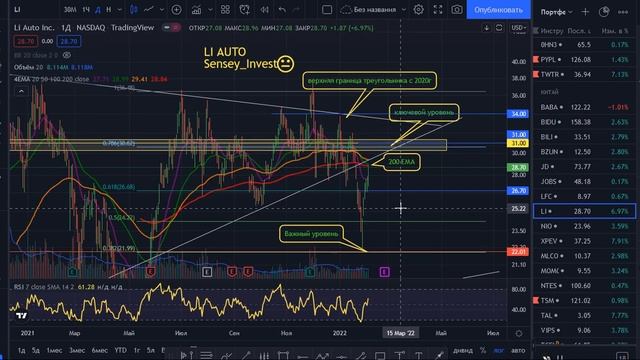Click the chart sync icon near USD

click(499, 28)
